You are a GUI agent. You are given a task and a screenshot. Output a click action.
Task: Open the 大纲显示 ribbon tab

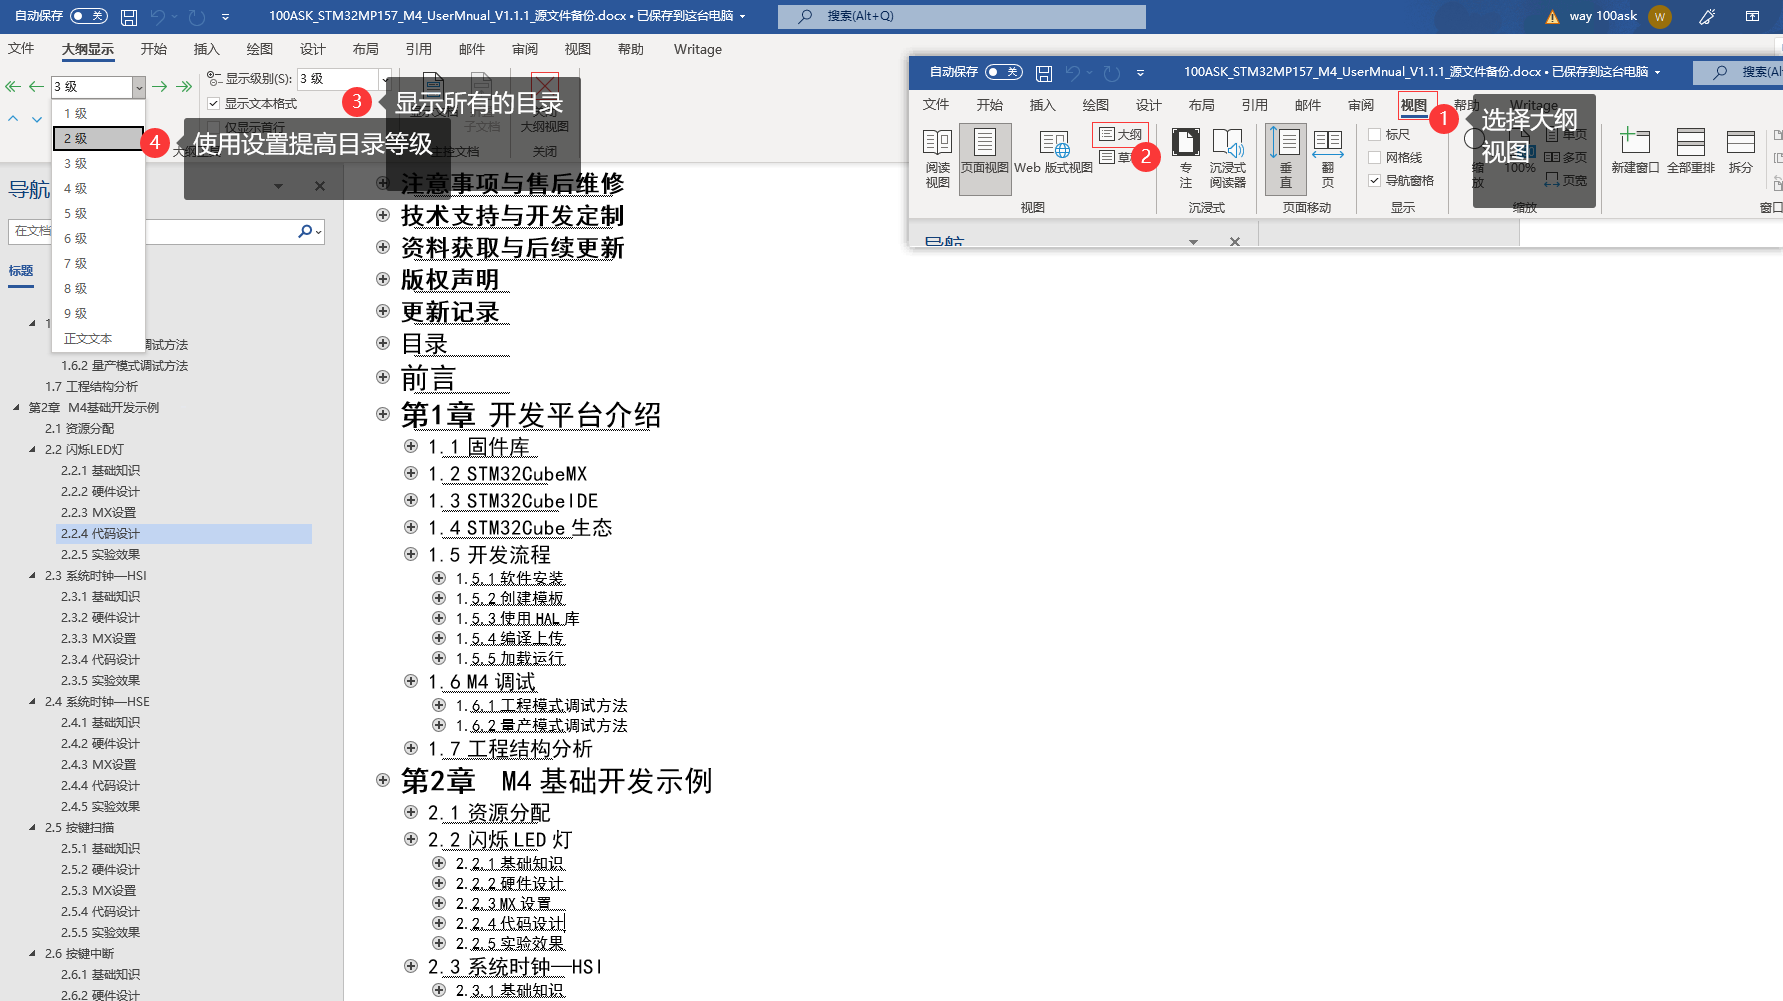point(88,49)
